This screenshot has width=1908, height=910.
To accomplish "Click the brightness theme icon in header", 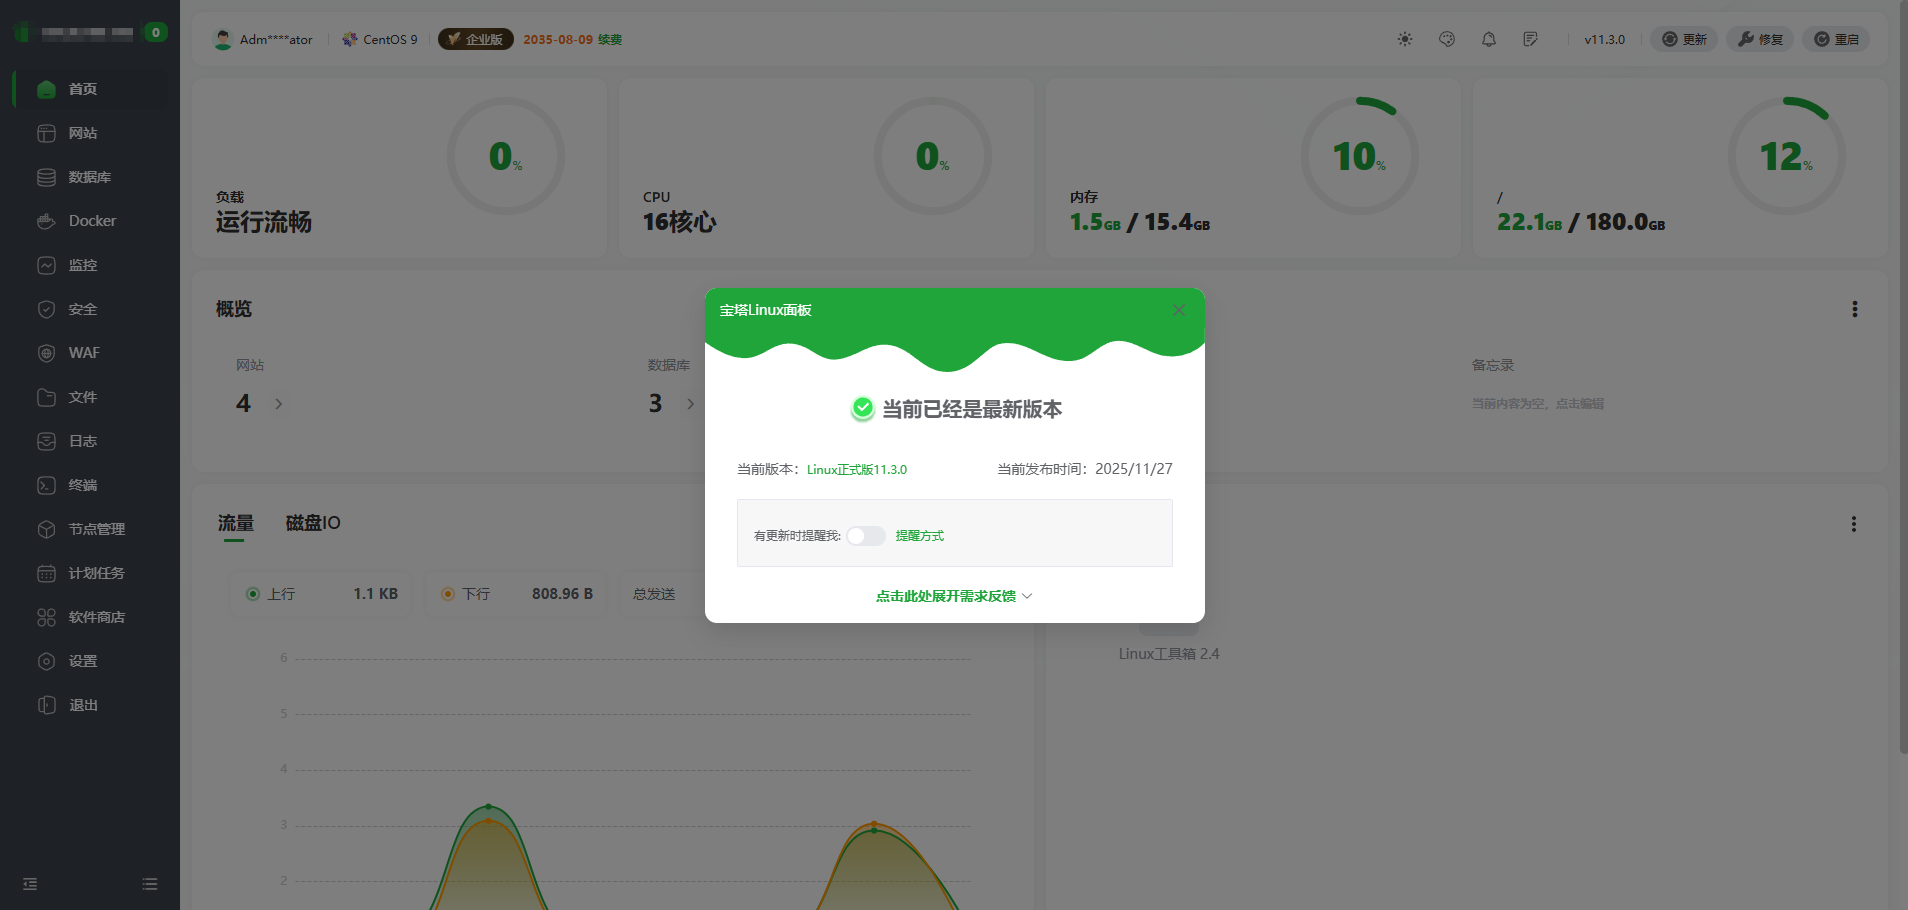I will click(1405, 39).
